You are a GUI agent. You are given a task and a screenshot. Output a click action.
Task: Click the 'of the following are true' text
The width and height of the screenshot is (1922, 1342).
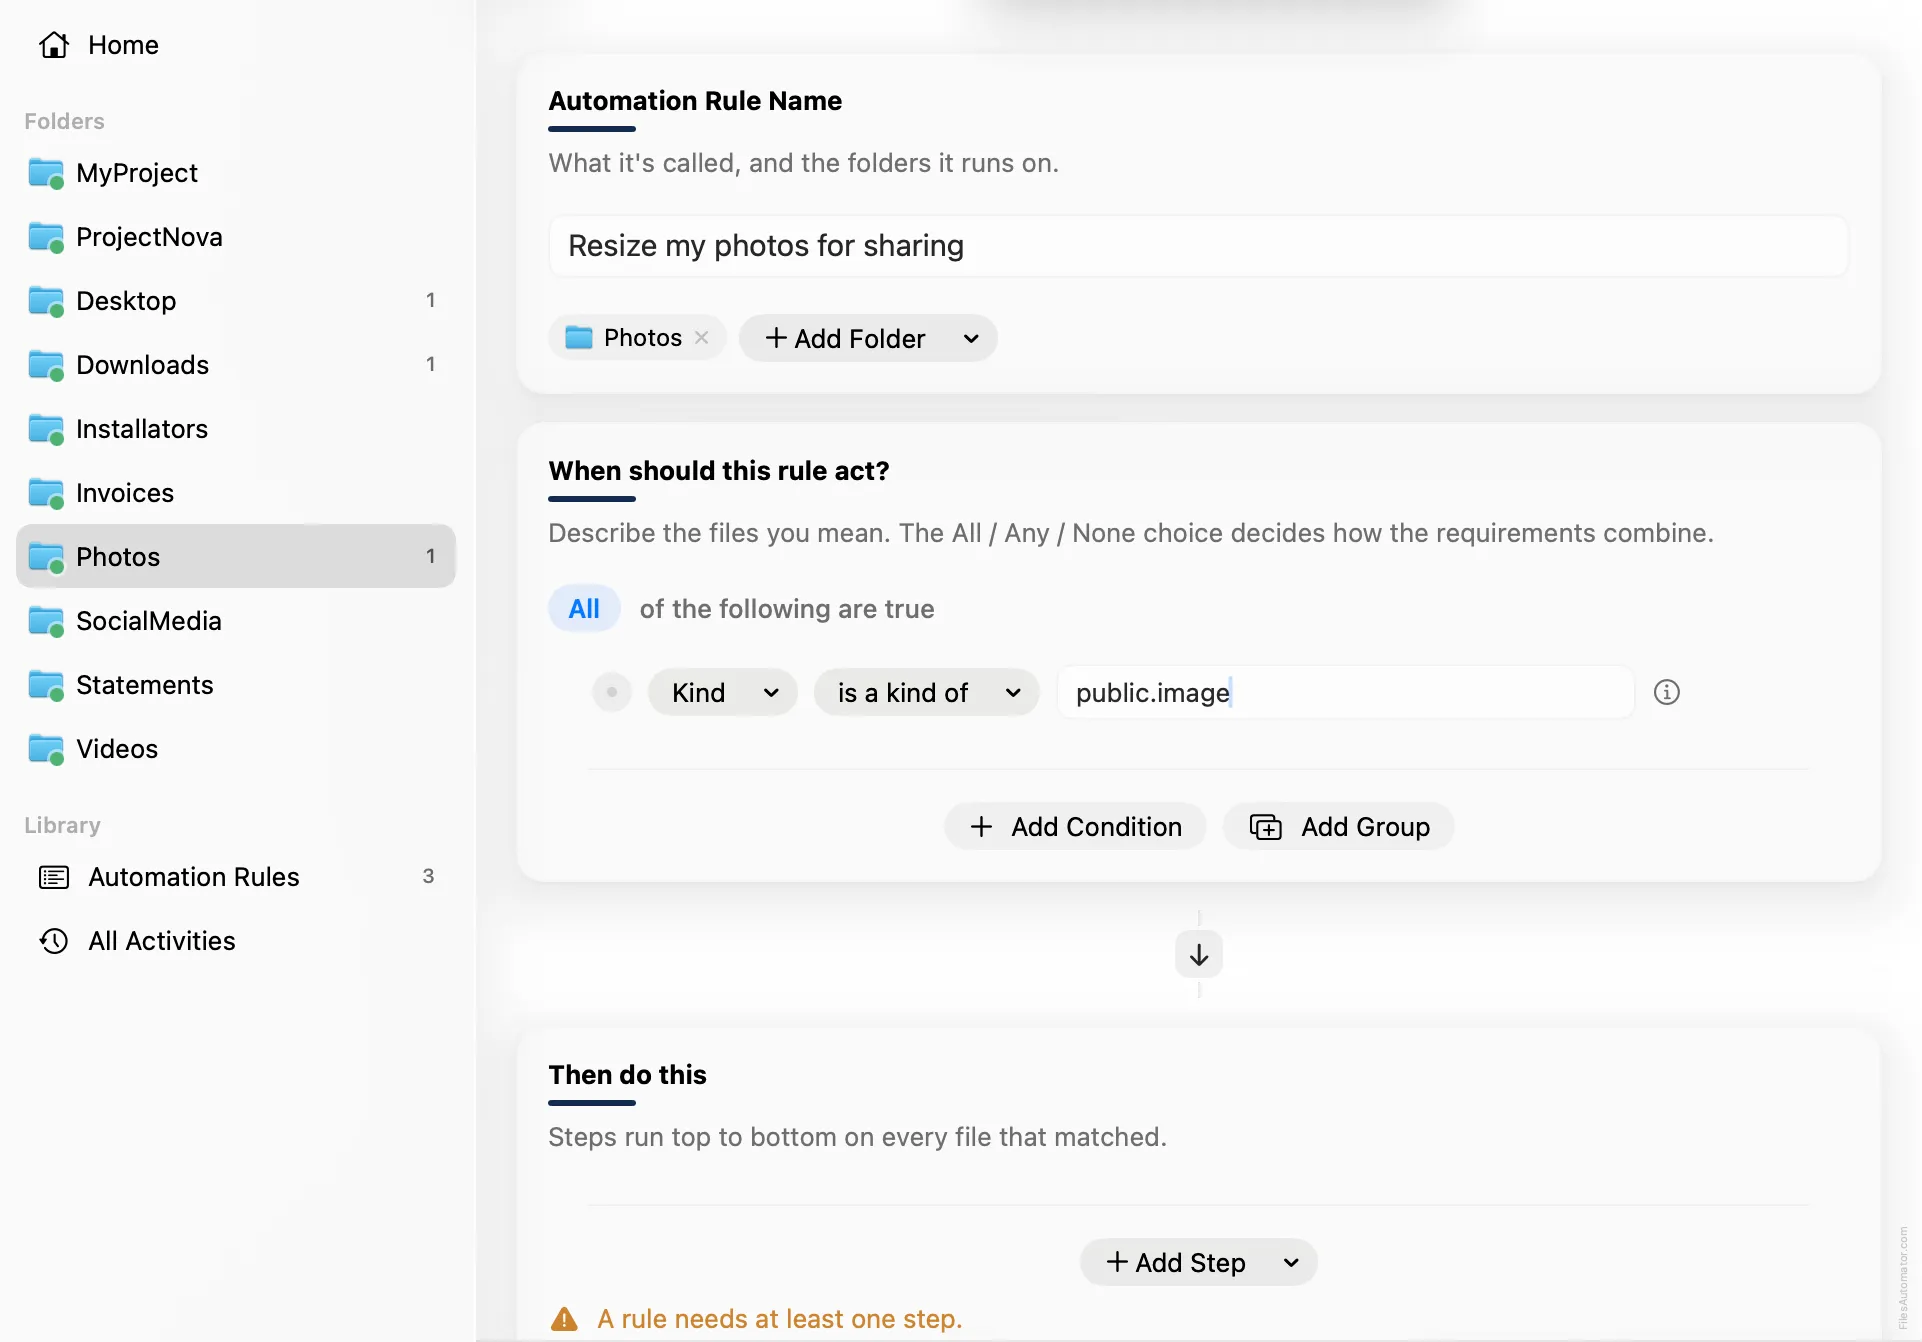[x=787, y=609]
